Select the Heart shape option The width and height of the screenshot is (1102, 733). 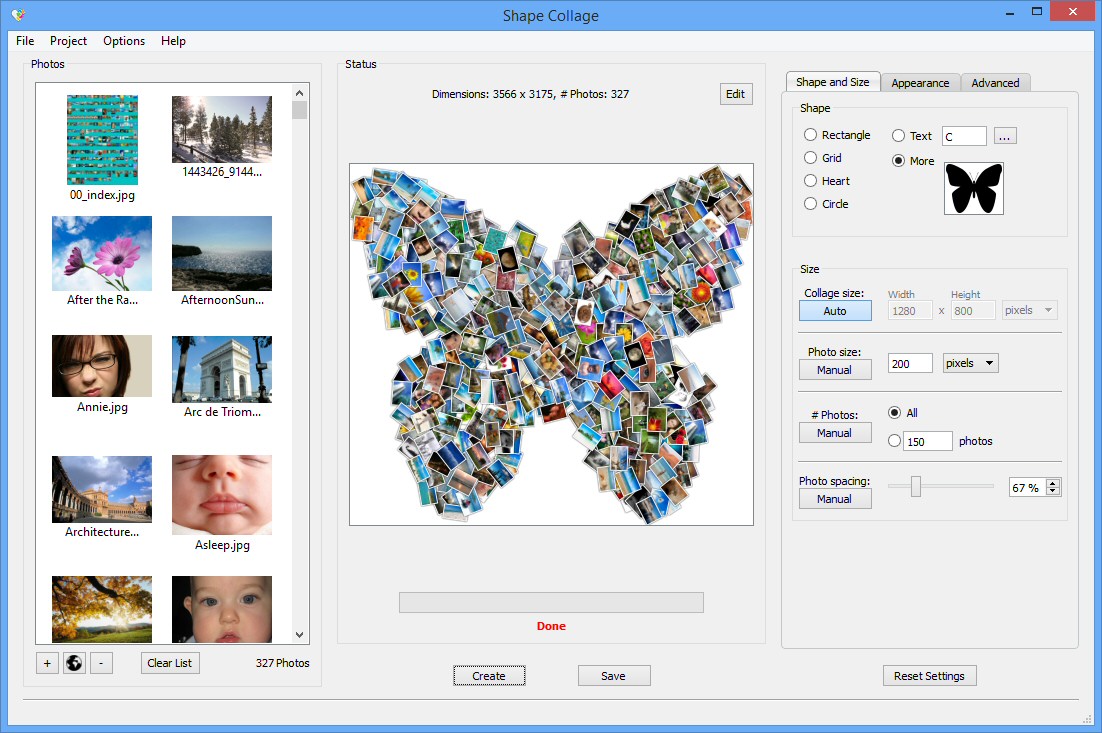(810, 181)
